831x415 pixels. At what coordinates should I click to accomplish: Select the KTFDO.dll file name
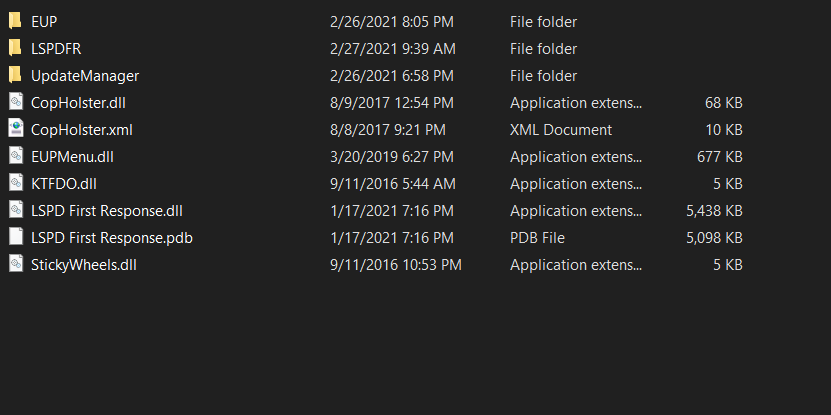click(x=64, y=184)
